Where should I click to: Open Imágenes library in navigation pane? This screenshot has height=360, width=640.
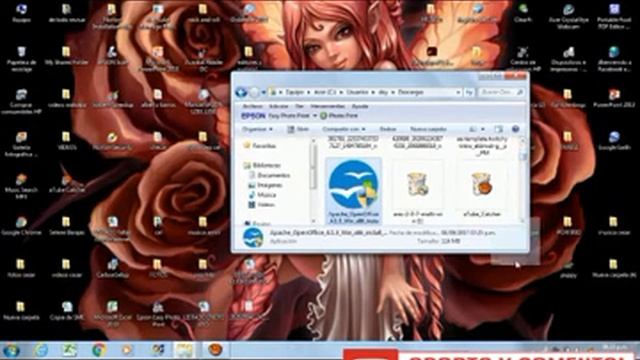(x=265, y=185)
